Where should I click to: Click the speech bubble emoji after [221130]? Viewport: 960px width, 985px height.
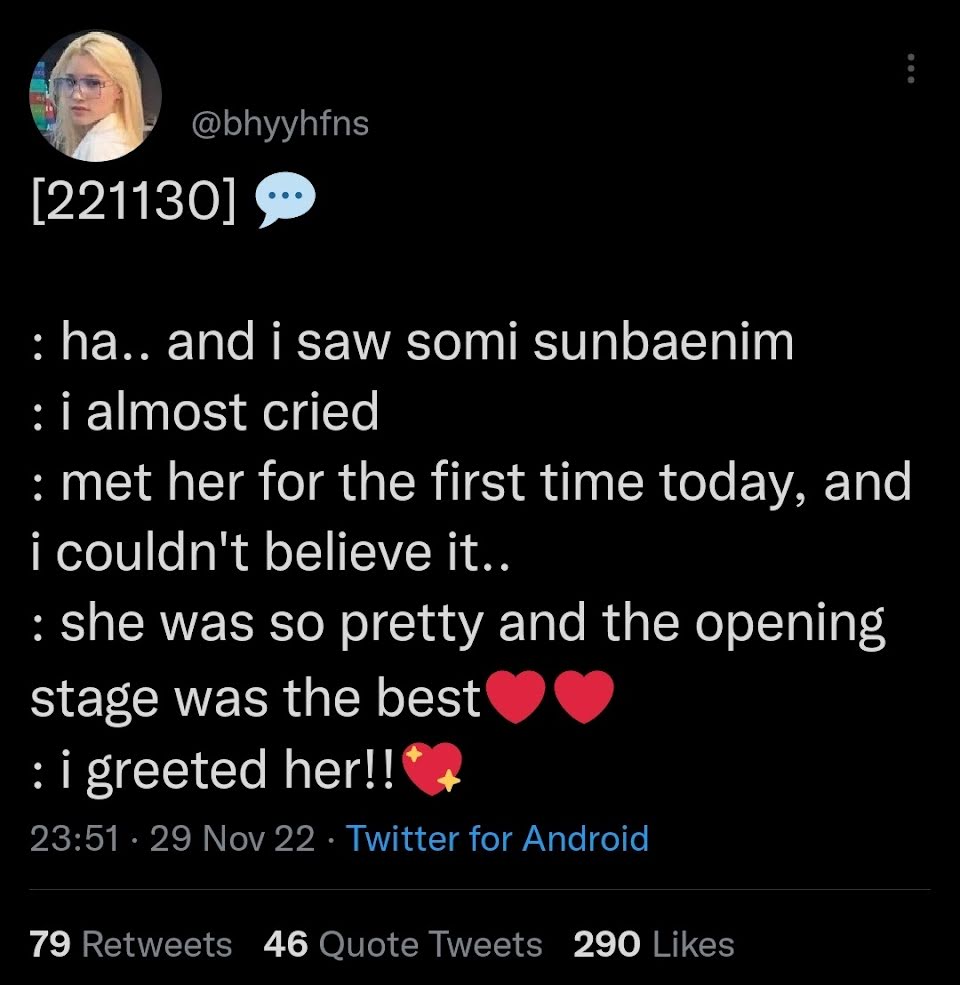[x=286, y=200]
